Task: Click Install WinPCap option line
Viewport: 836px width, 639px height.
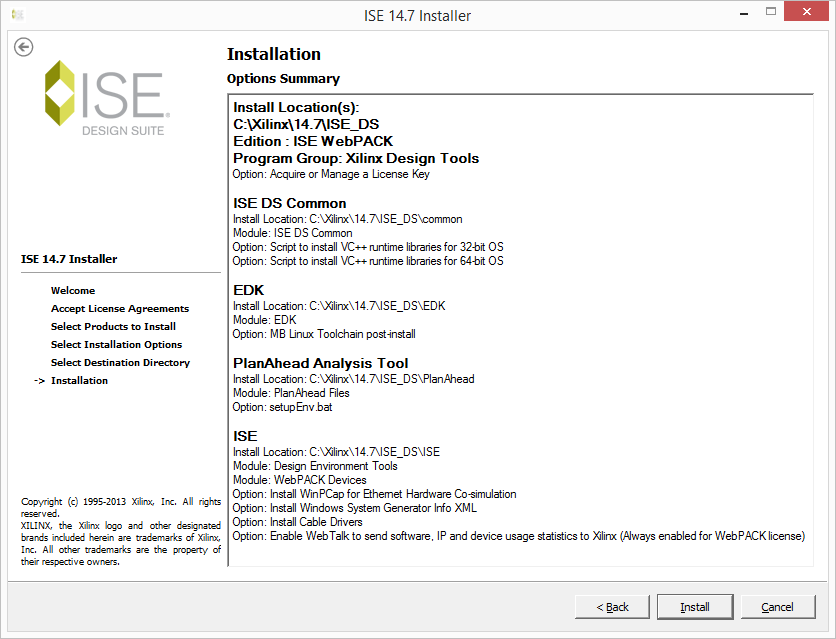Action: (x=374, y=494)
